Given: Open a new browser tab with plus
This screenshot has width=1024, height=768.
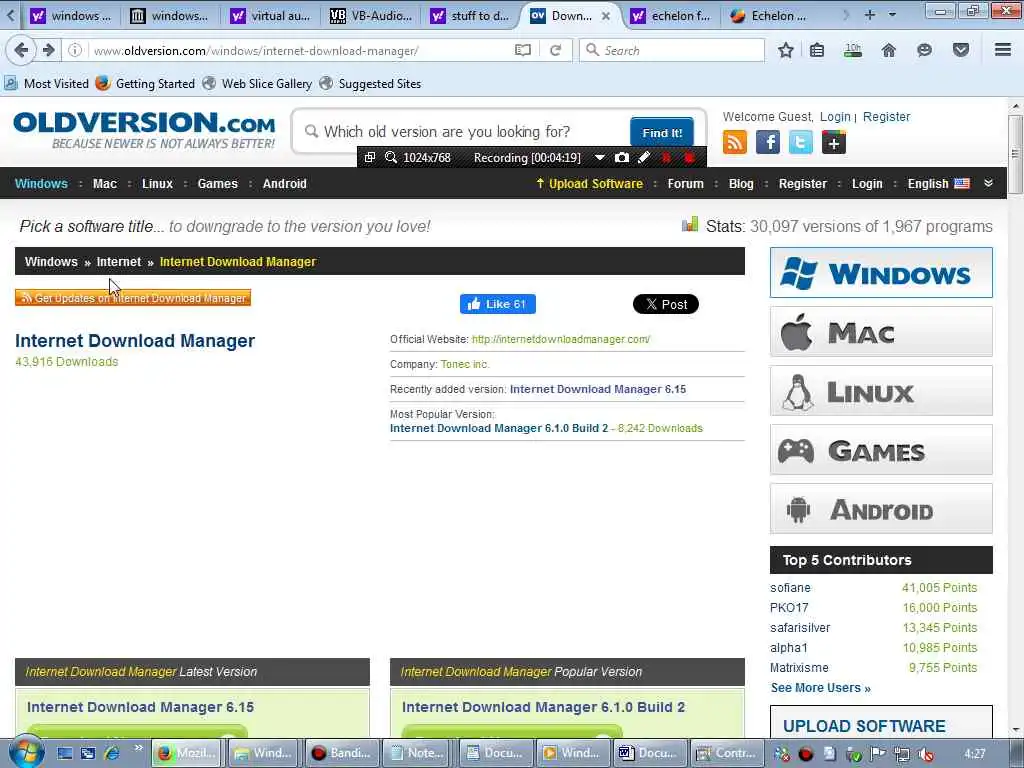Looking at the screenshot, I should [x=869, y=14].
